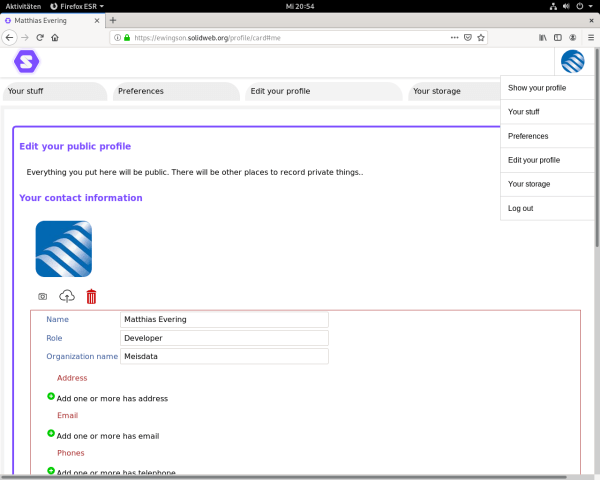The image size is (600, 480).
Task: Click the cloud upload picture icon
Action: pos(67,296)
